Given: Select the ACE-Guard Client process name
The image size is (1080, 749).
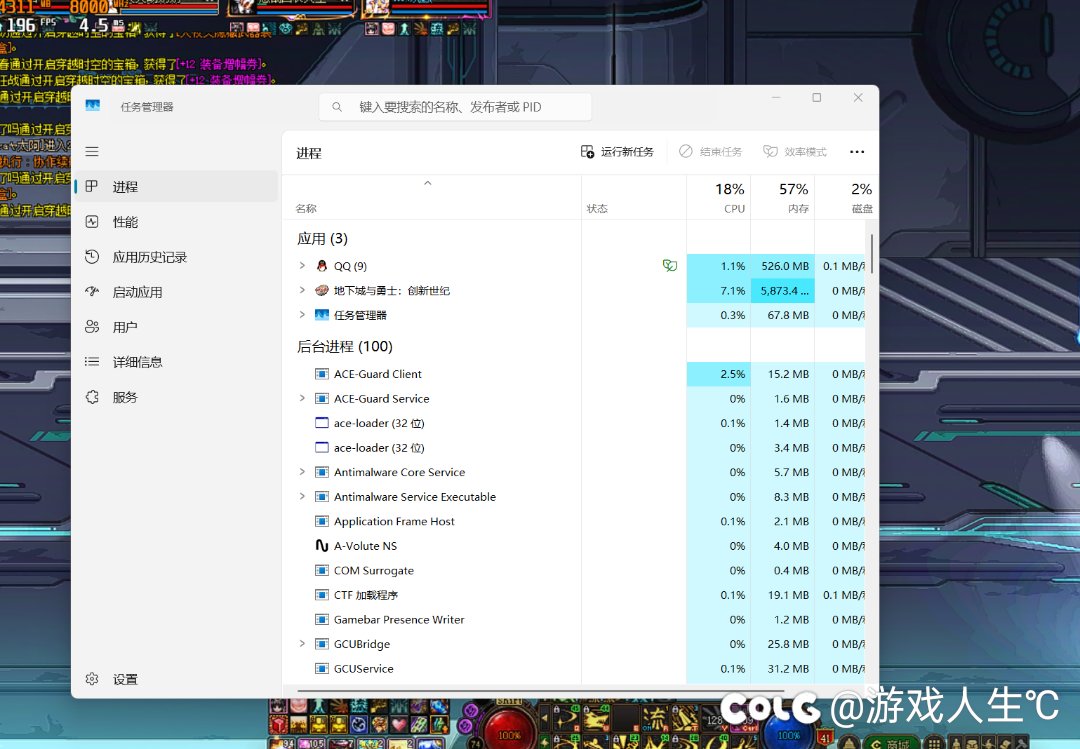Looking at the screenshot, I should (x=377, y=374).
